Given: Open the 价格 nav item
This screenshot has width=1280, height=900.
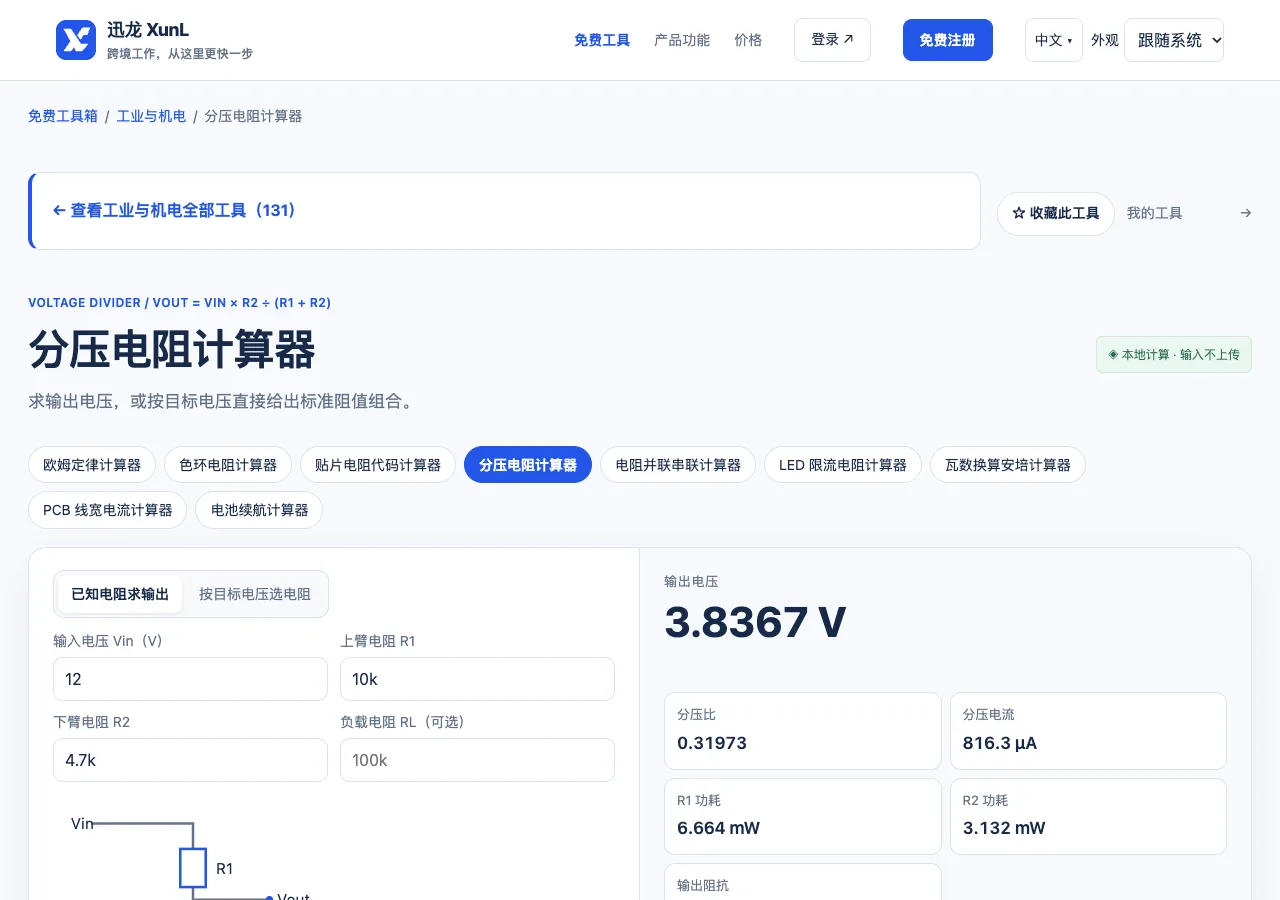Looking at the screenshot, I should pyautogui.click(x=748, y=40).
